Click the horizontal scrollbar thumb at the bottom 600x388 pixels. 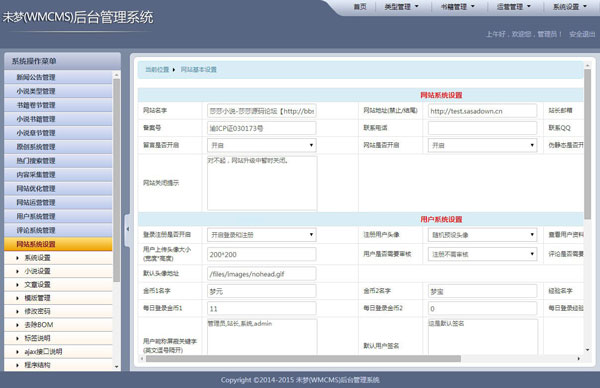[x=303, y=359]
